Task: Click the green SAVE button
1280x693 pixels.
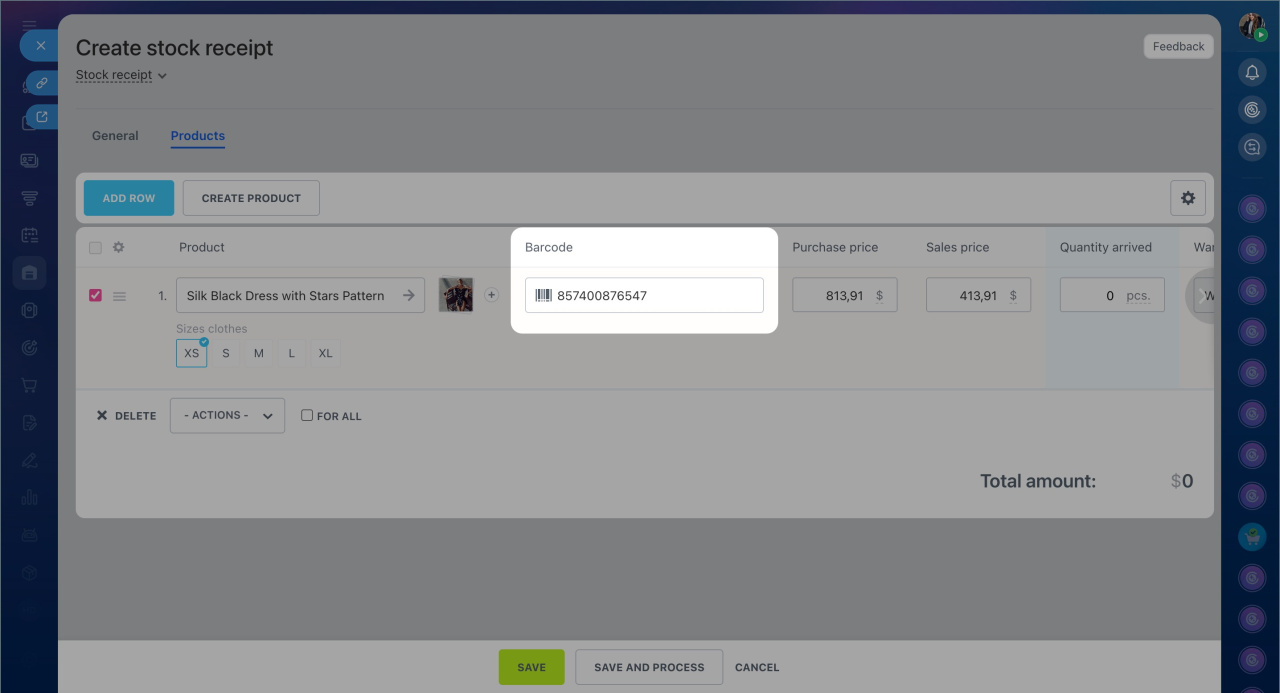Action: pos(531,667)
